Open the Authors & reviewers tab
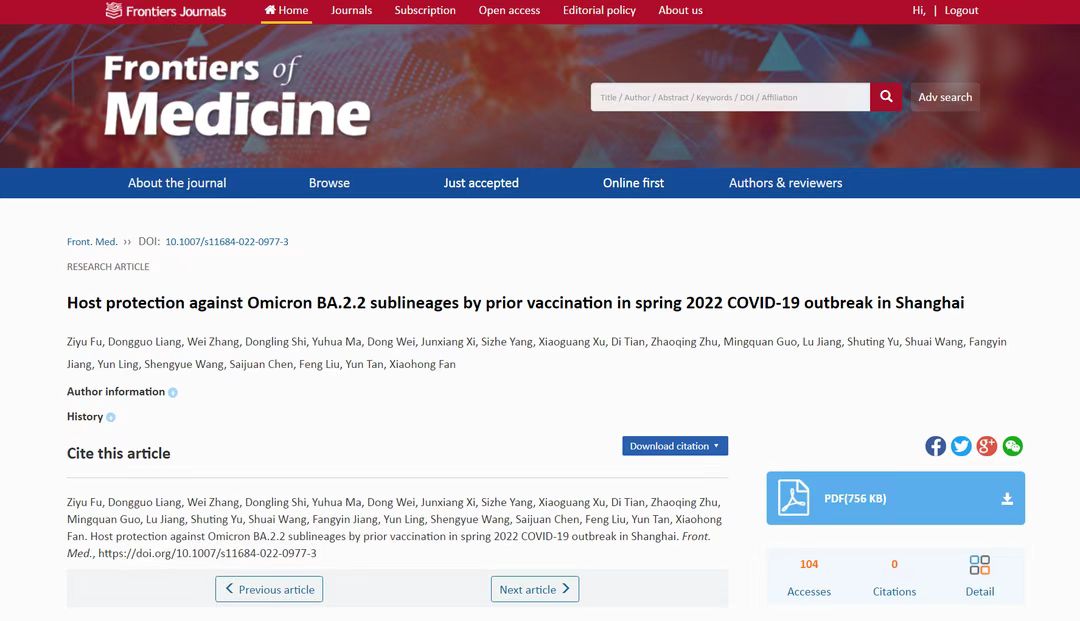Viewport: 1080px width, 621px height. (785, 183)
